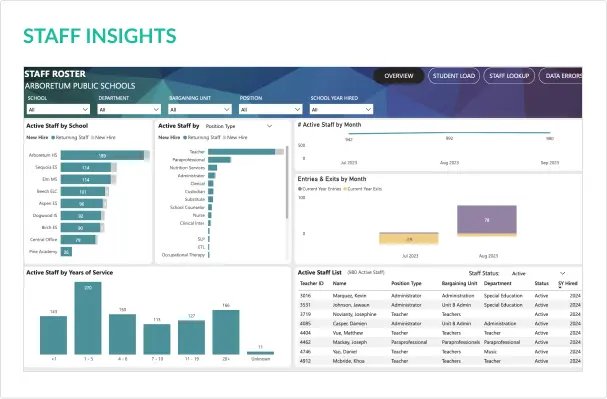Viewport: 607px width, 399px height.
Task: Sort by Status column header
Action: (542, 284)
